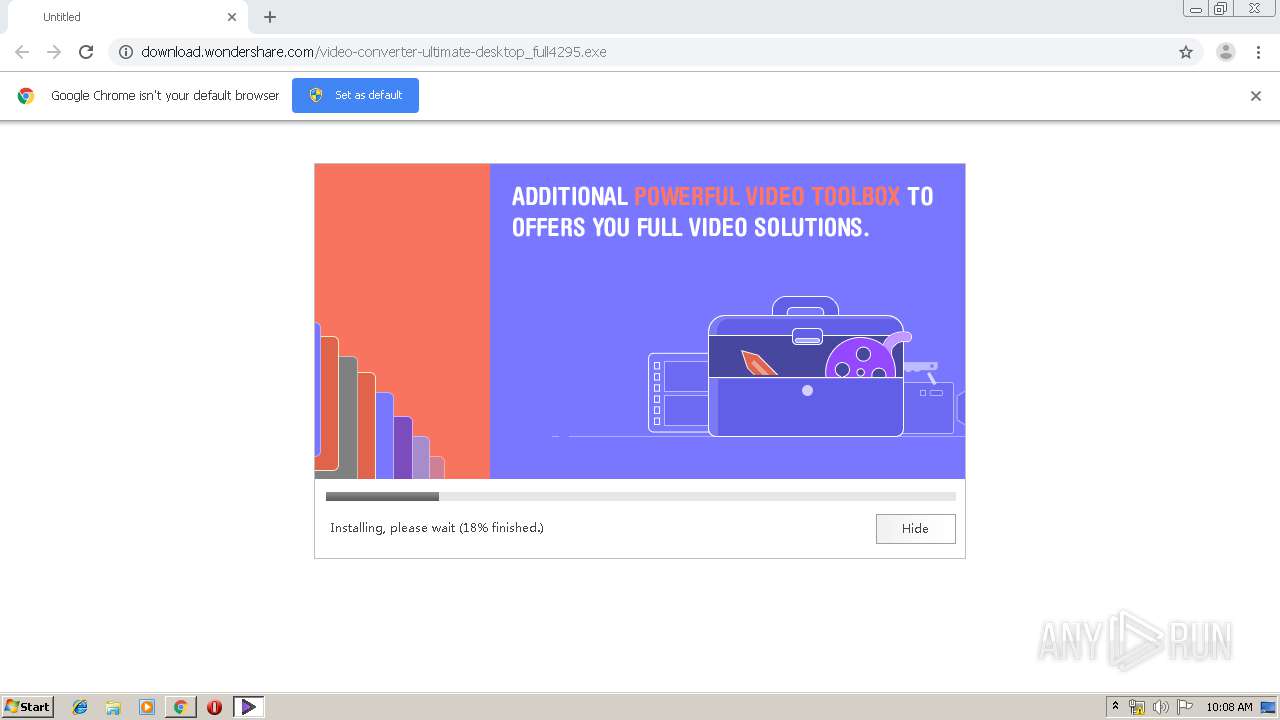
Task: Minimize the Chrome window
Action: pyautogui.click(x=1196, y=9)
